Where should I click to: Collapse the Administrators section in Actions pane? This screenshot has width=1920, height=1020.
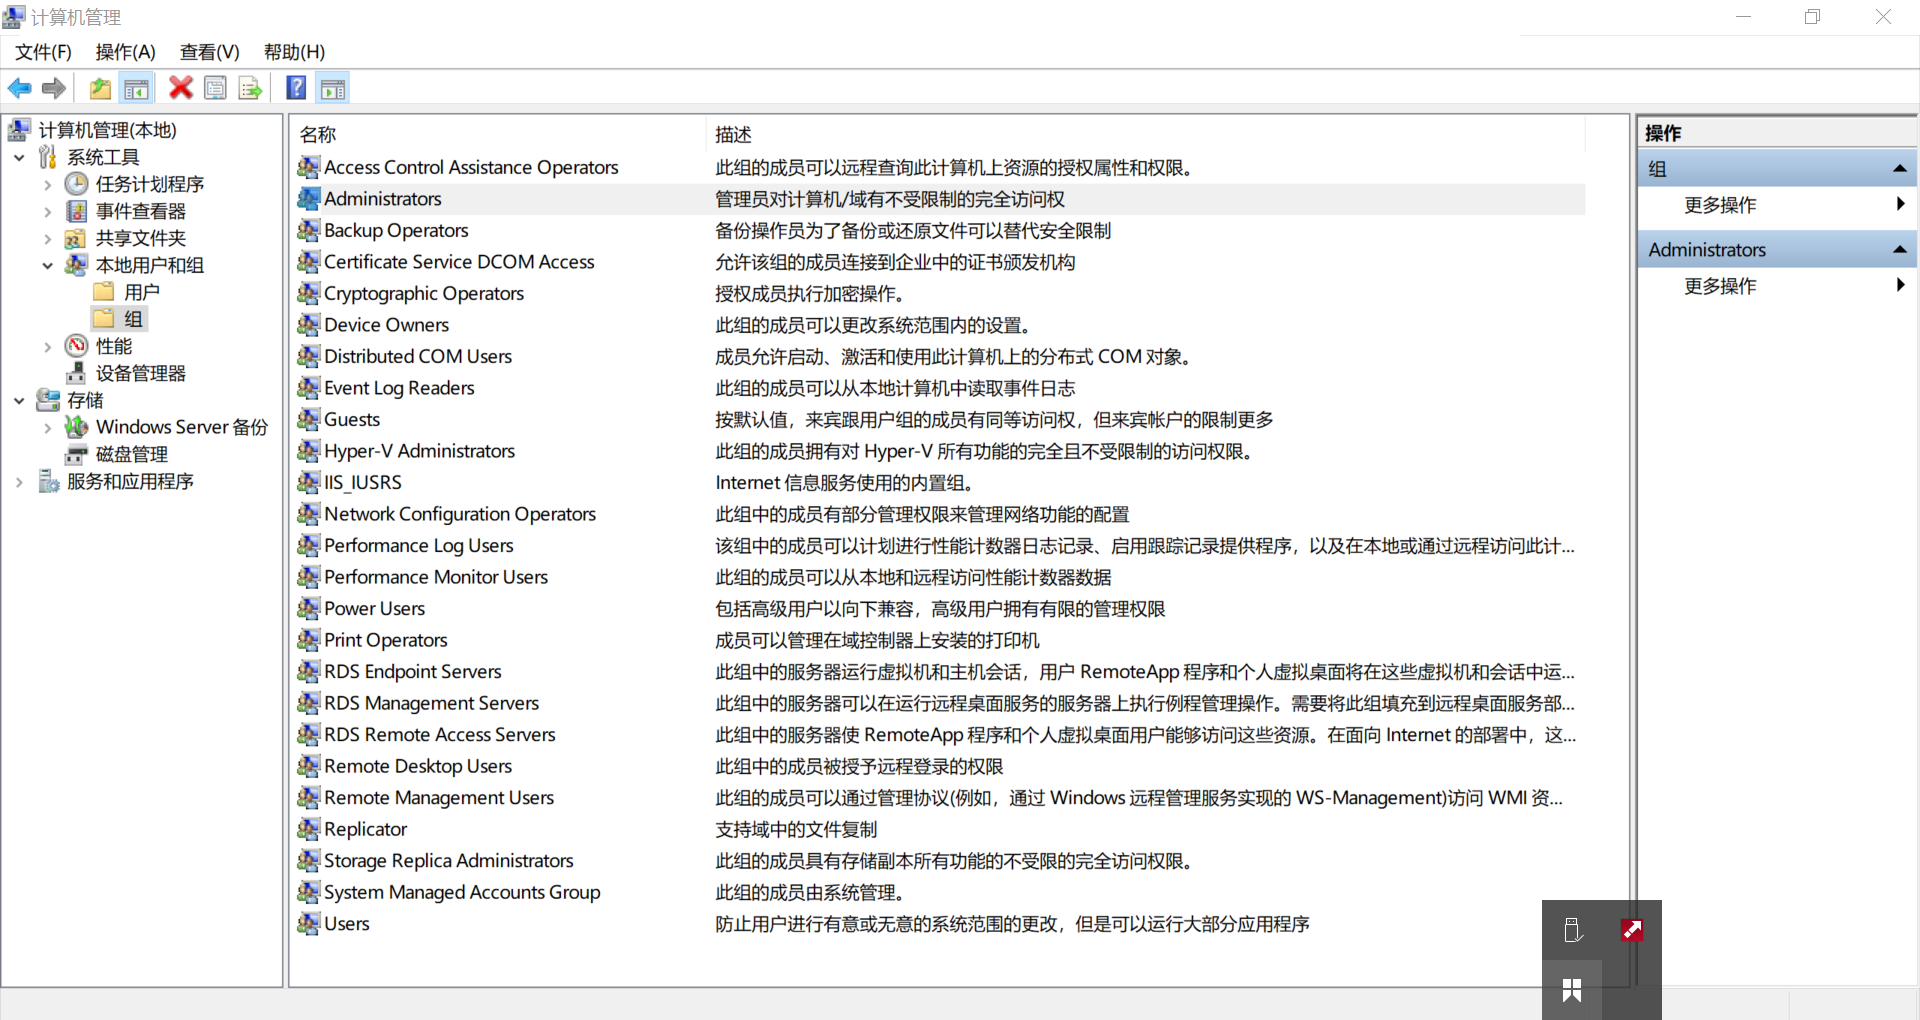1899,249
